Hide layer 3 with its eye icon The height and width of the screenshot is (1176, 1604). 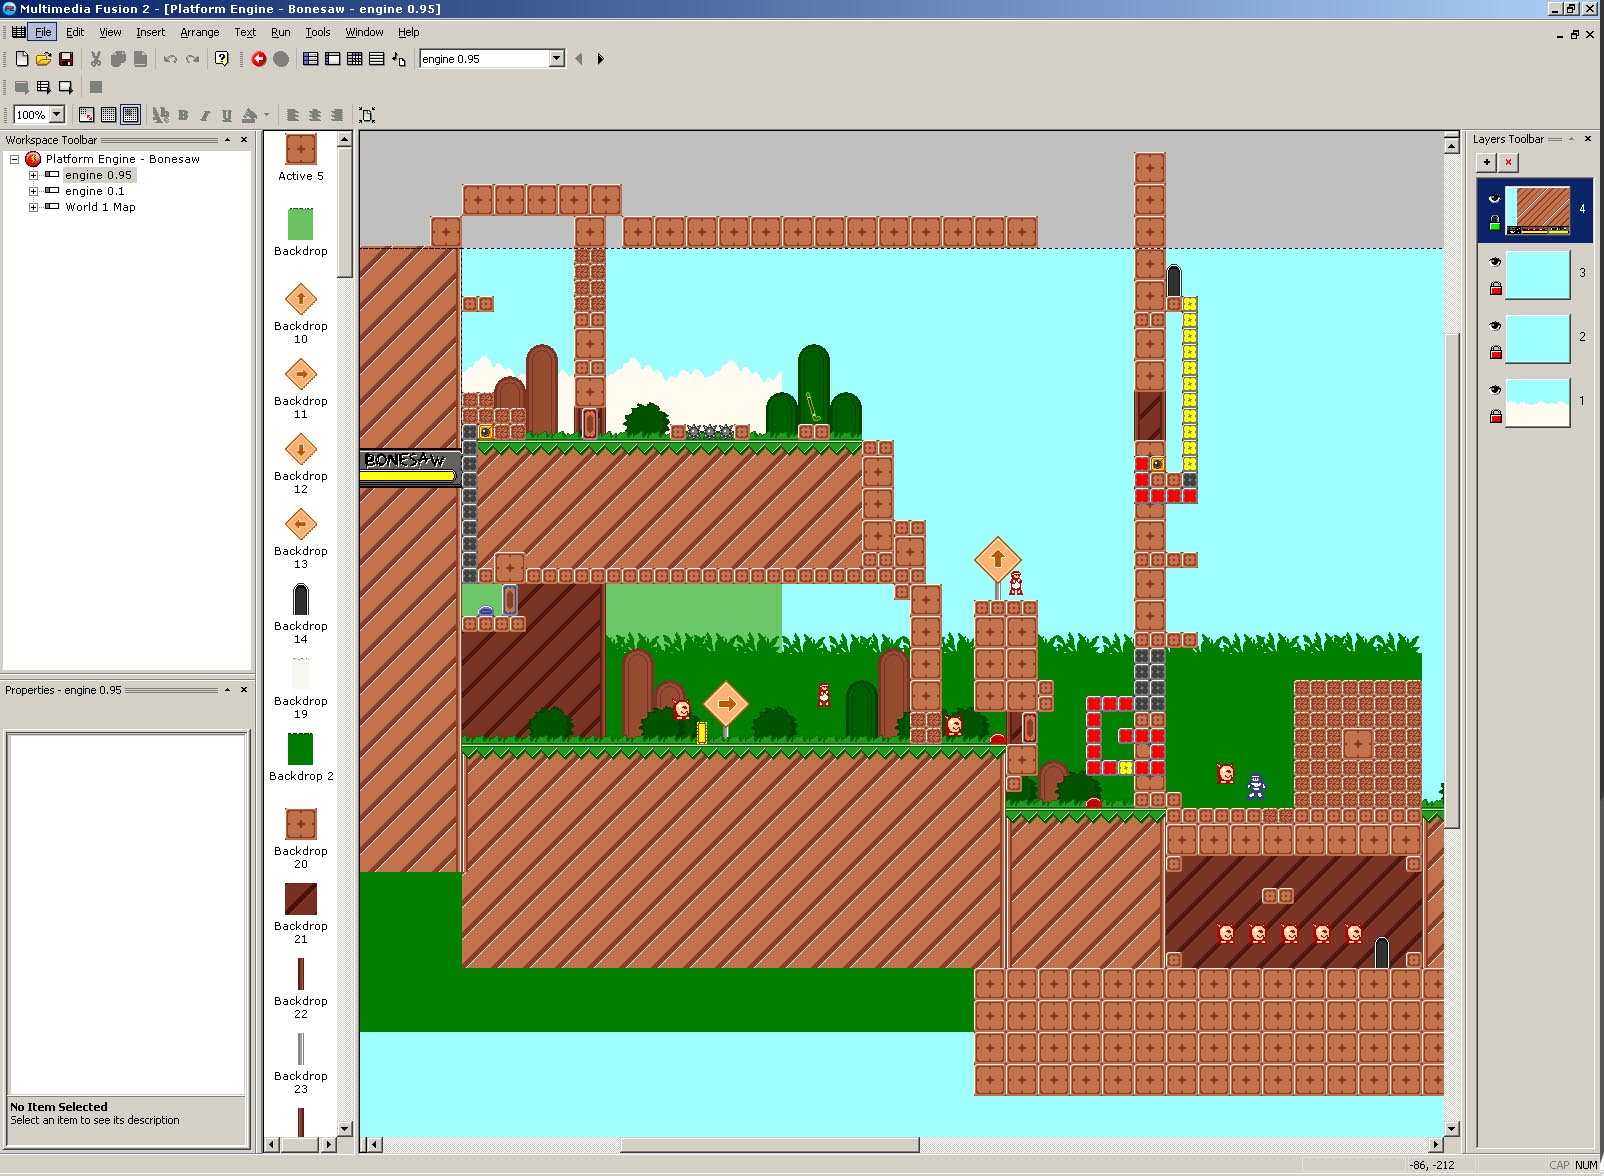1495,262
